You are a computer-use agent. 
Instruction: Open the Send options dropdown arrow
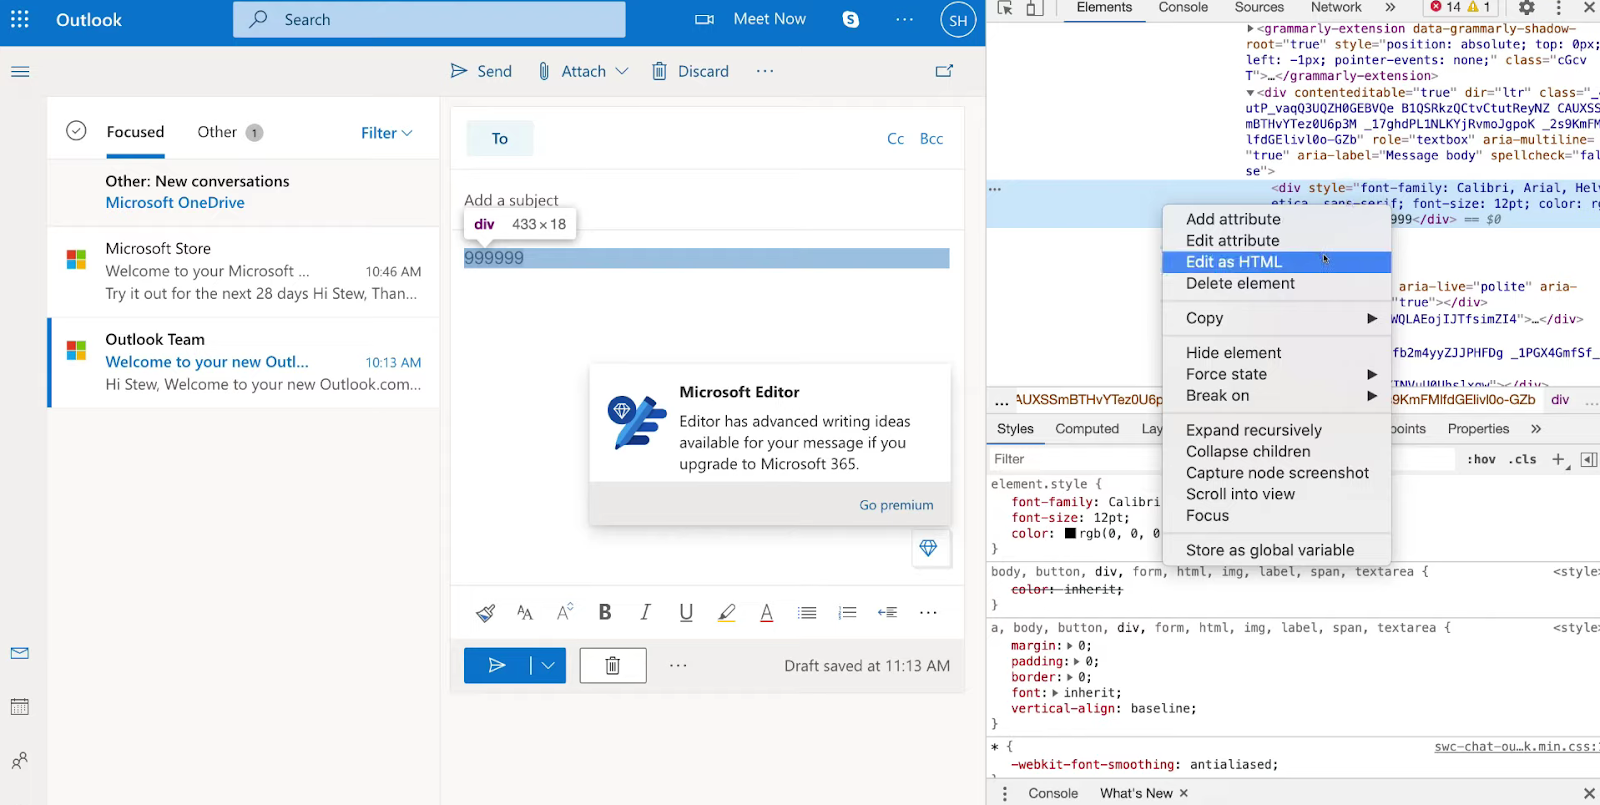[548, 666]
